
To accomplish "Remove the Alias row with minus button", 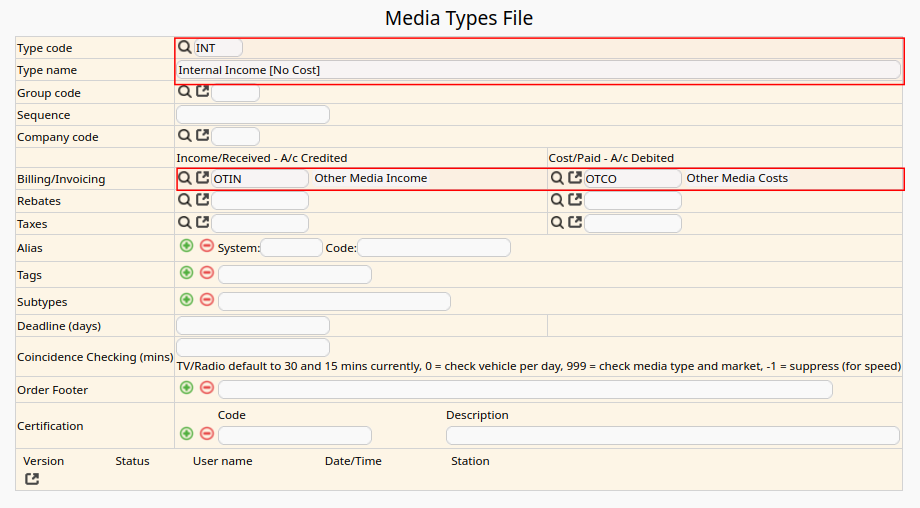I will click(x=207, y=246).
